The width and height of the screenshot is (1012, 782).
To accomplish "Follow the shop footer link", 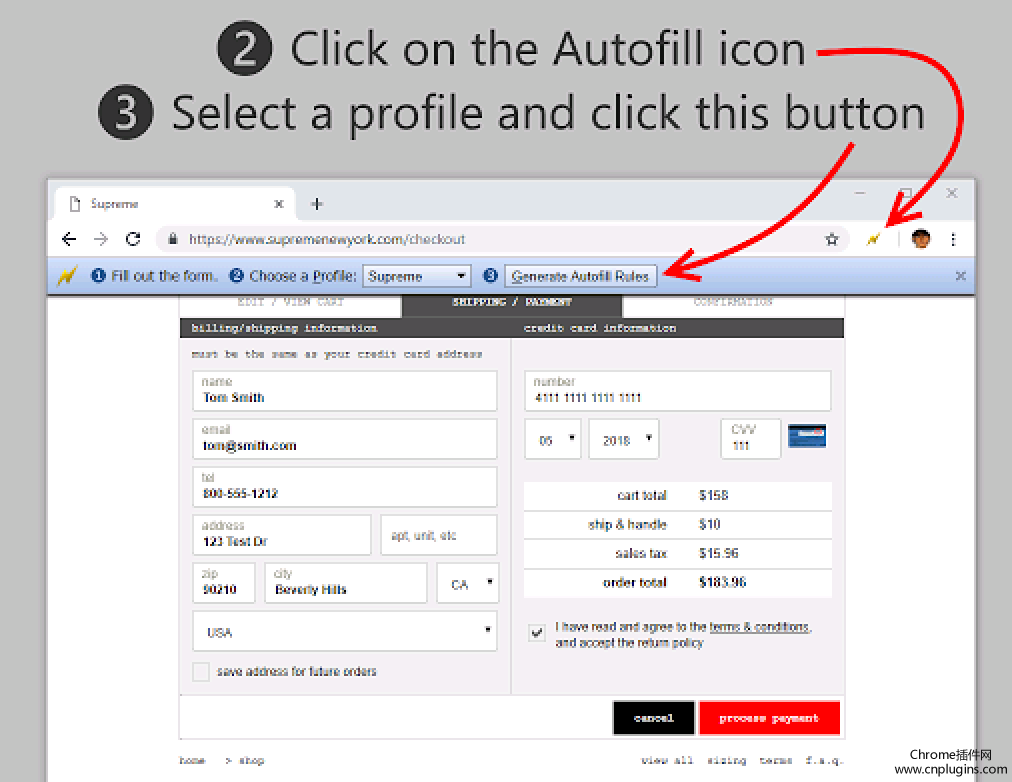I will (252, 761).
